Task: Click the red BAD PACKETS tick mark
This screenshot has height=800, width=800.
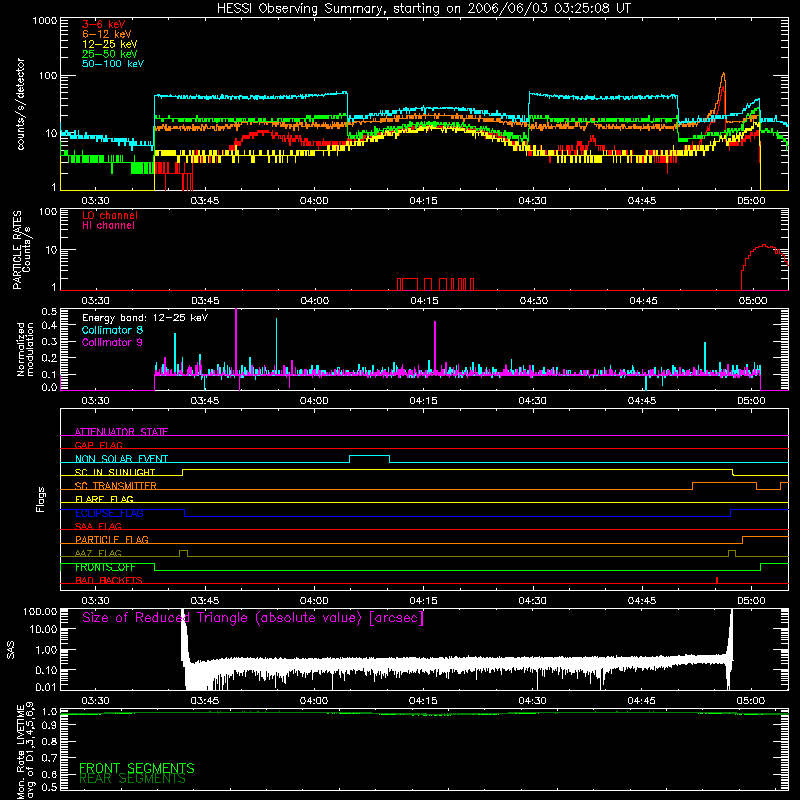Action: click(717, 580)
